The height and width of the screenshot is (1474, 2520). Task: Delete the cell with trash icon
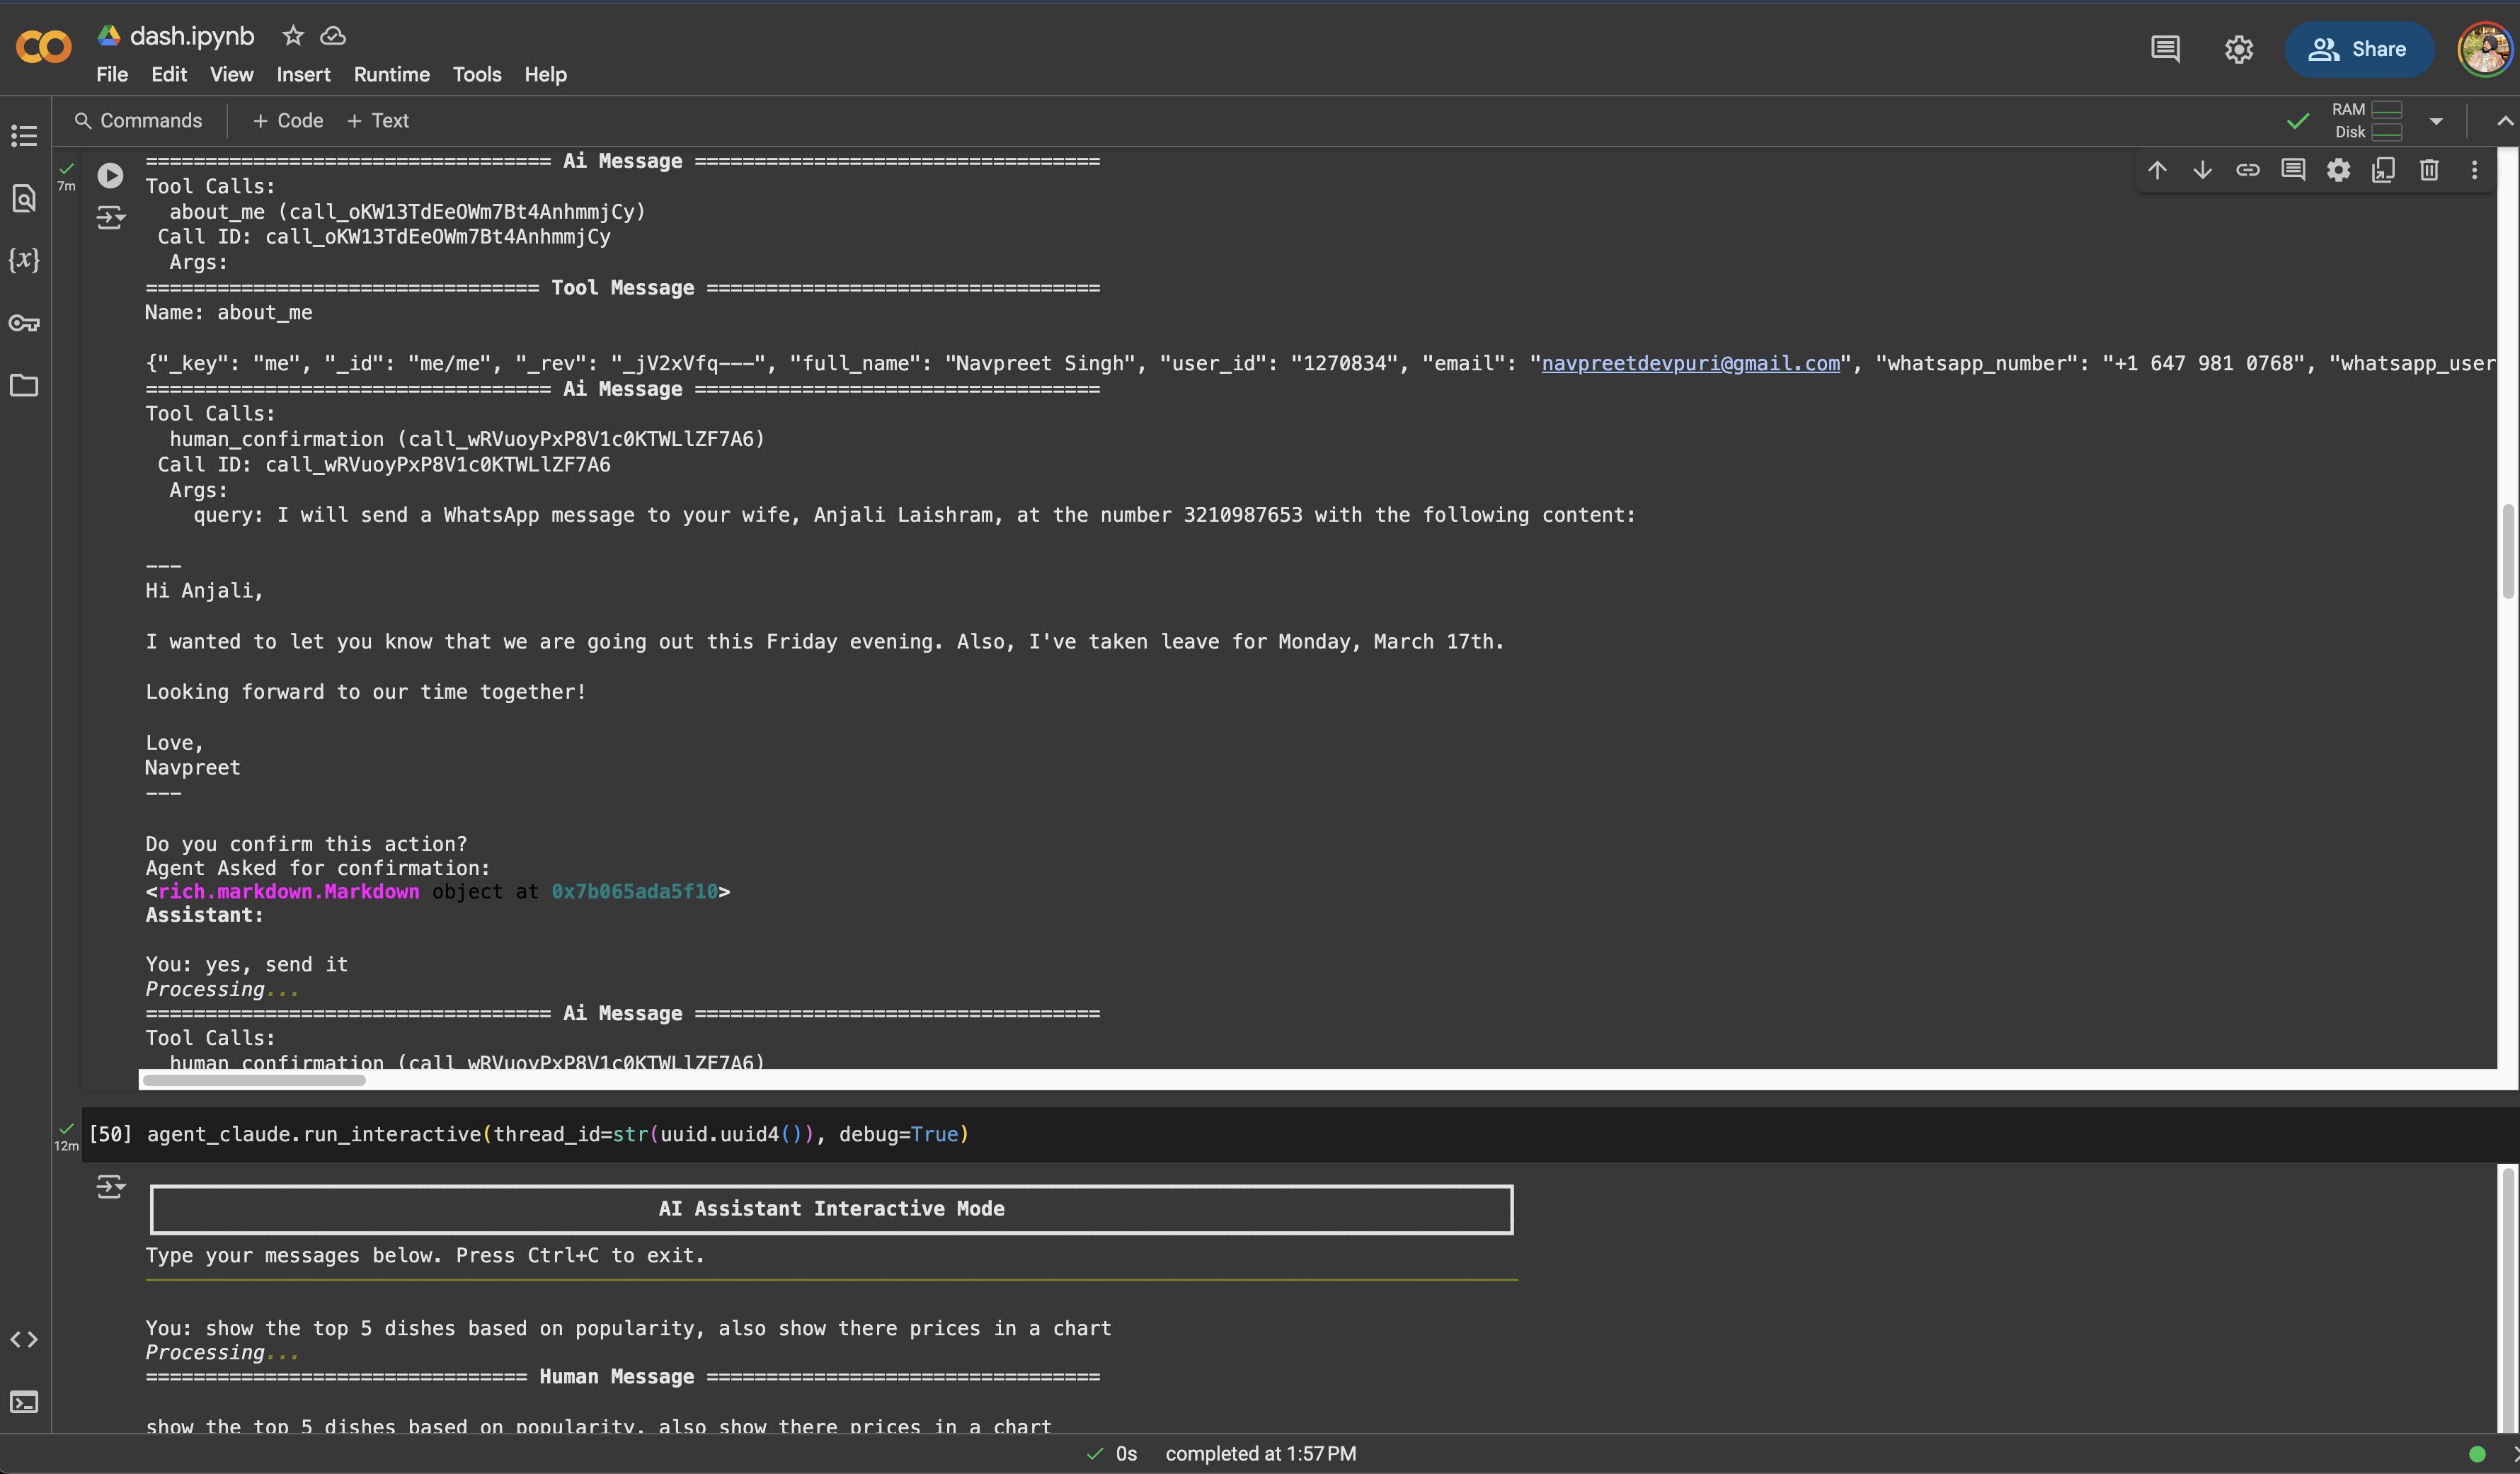click(x=2429, y=170)
